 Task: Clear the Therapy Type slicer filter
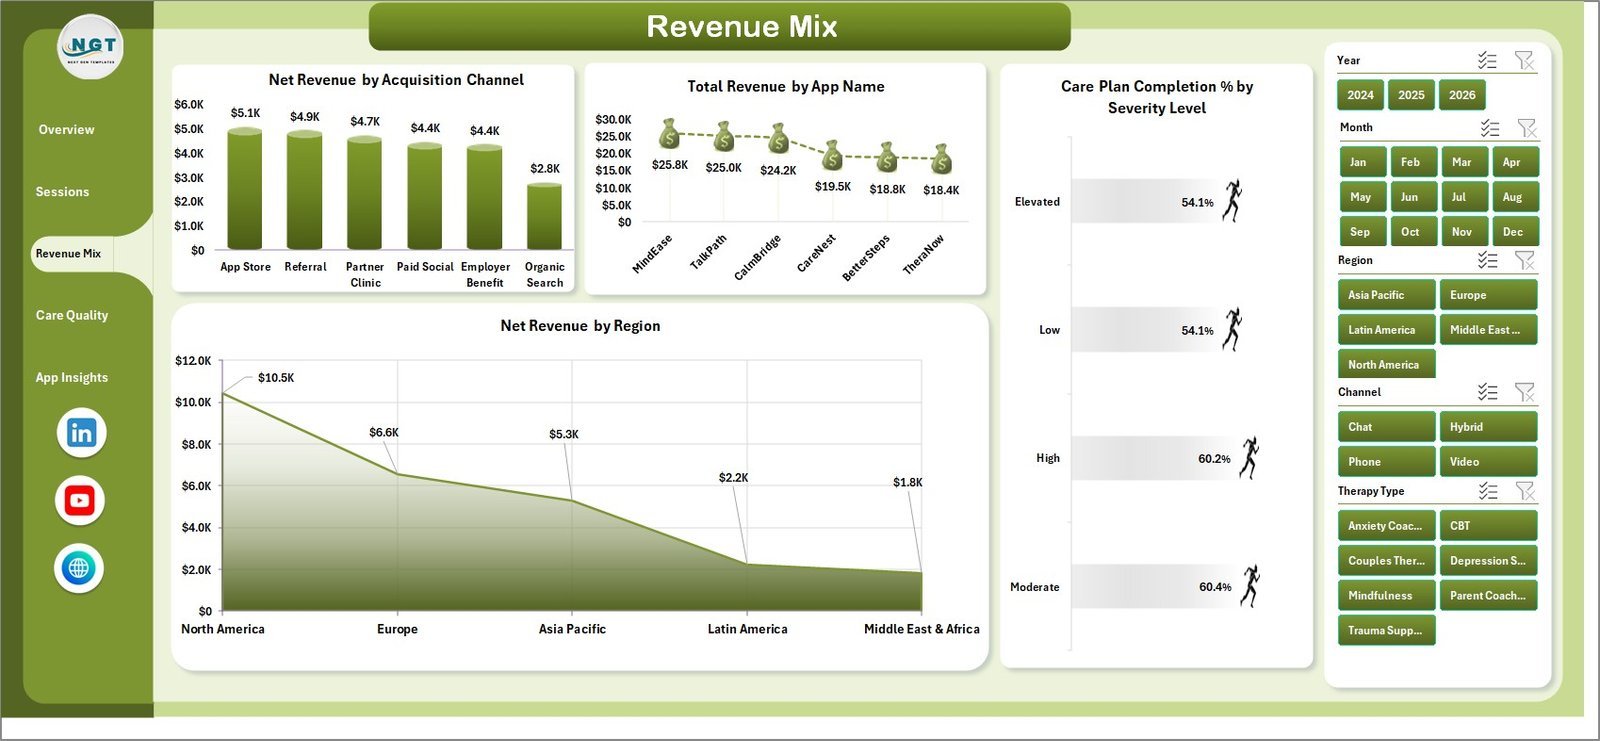tap(1525, 491)
